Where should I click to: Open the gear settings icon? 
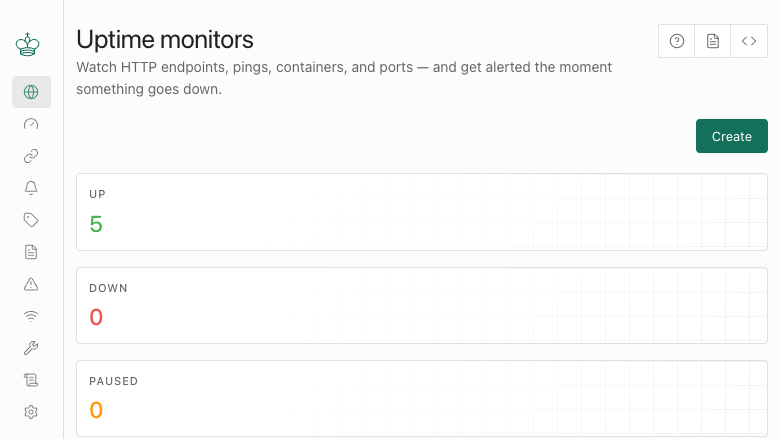pos(31,412)
